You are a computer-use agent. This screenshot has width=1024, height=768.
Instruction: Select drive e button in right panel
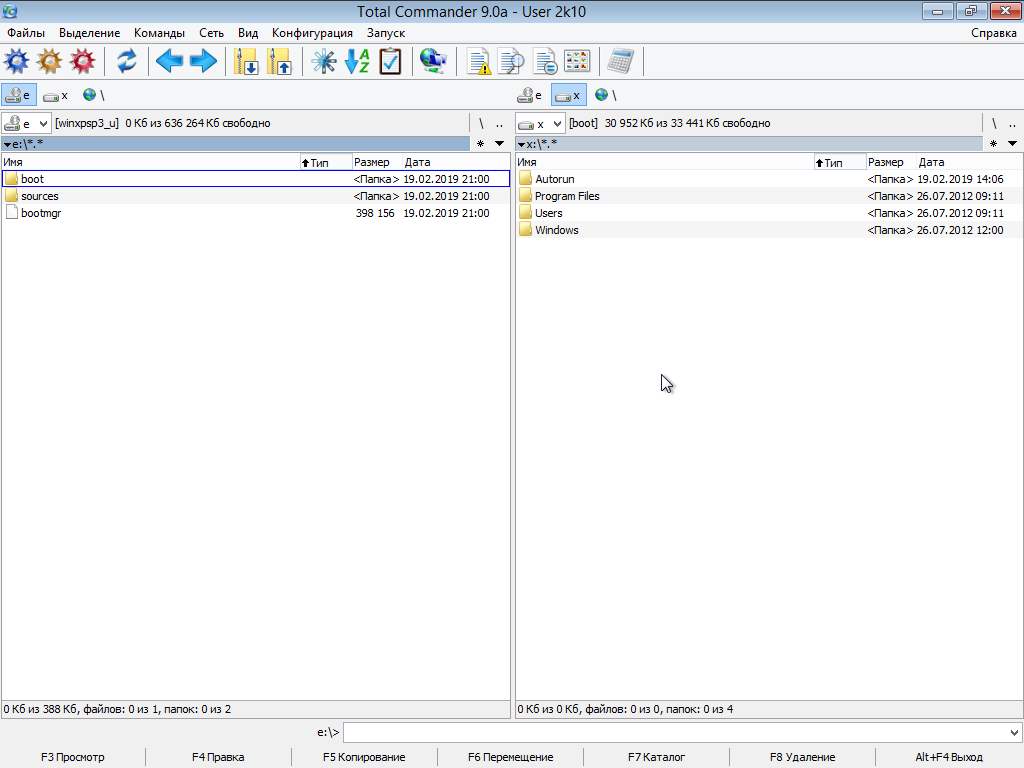tap(530, 95)
